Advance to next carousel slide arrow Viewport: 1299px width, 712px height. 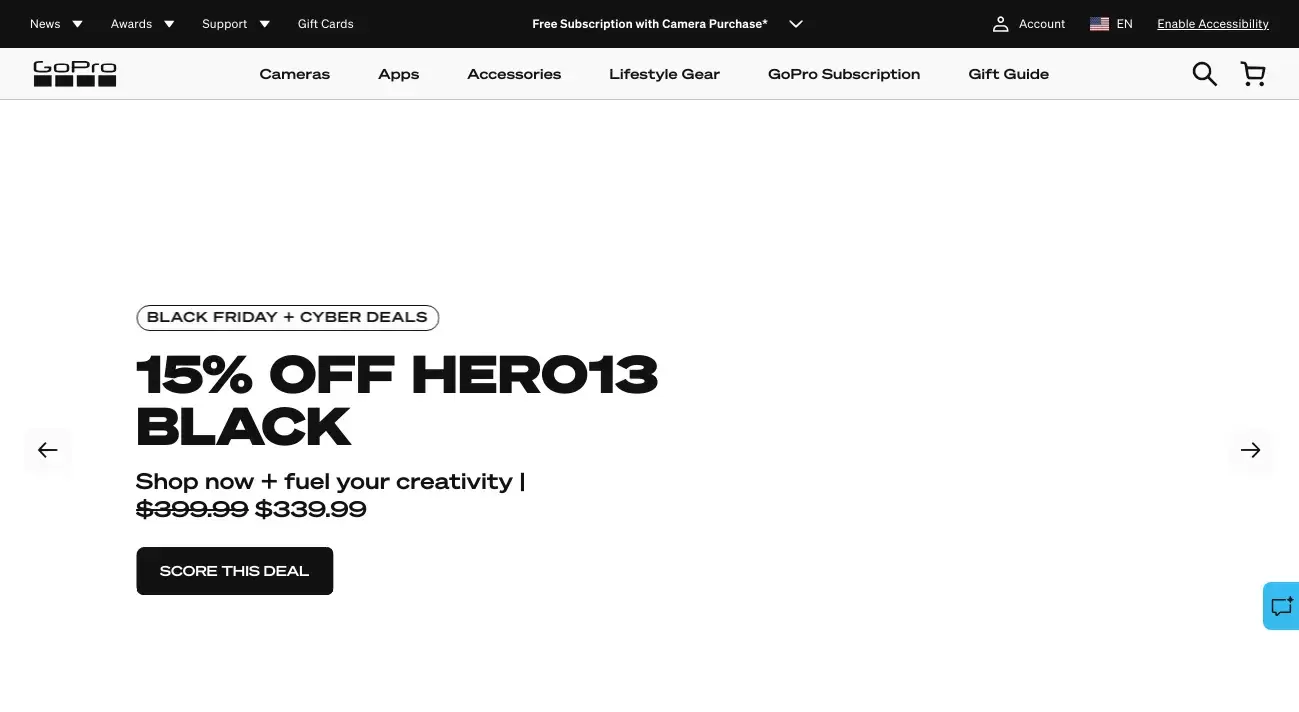(1250, 450)
